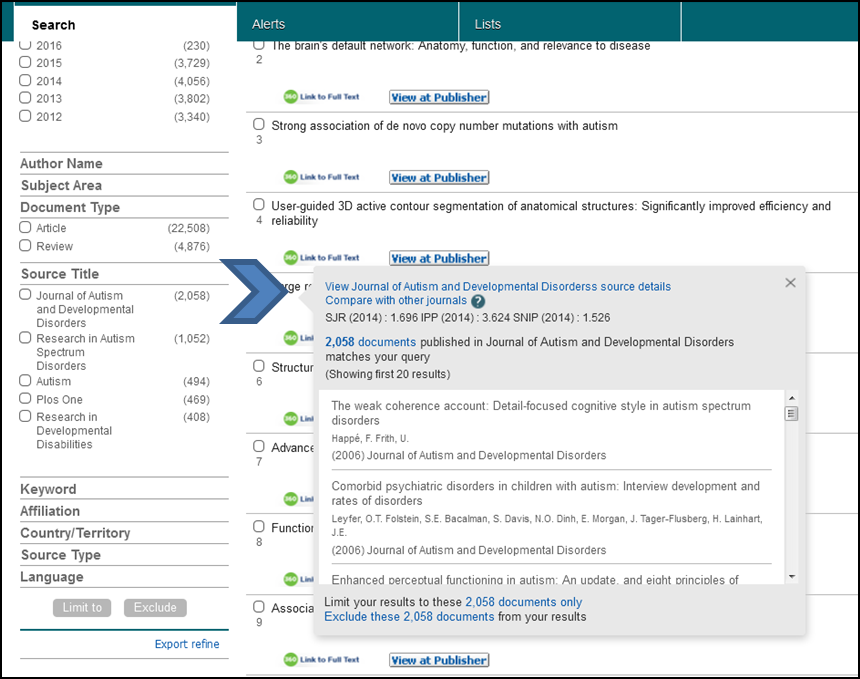Expand the Author Name filter section
The image size is (860, 679).
coord(62,164)
